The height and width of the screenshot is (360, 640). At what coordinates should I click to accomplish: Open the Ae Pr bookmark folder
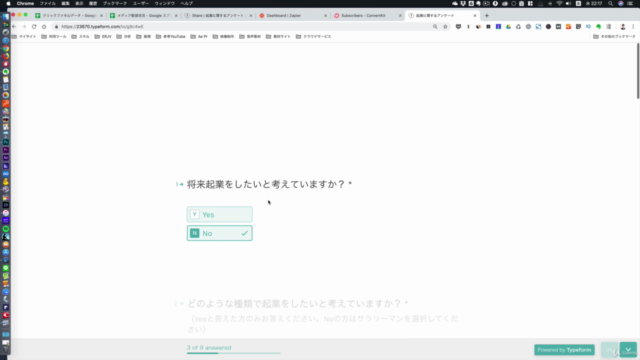tap(199, 36)
